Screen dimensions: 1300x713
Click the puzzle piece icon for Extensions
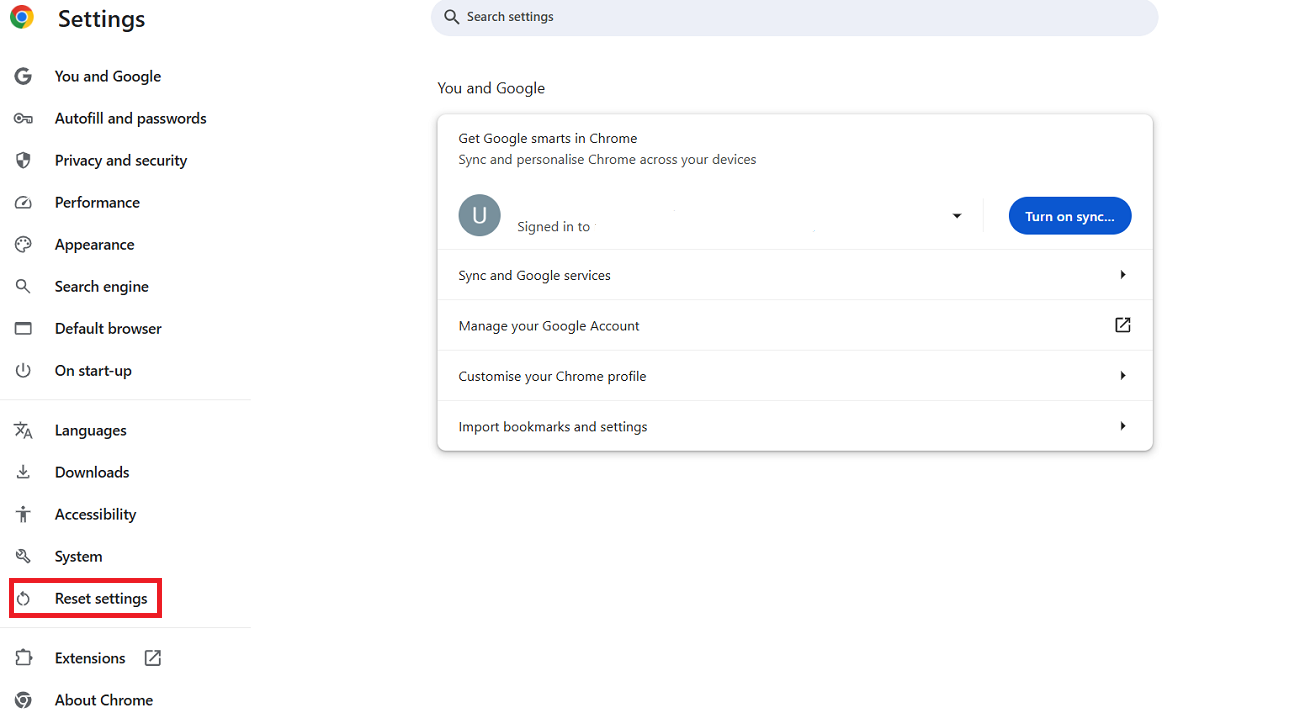pos(23,658)
